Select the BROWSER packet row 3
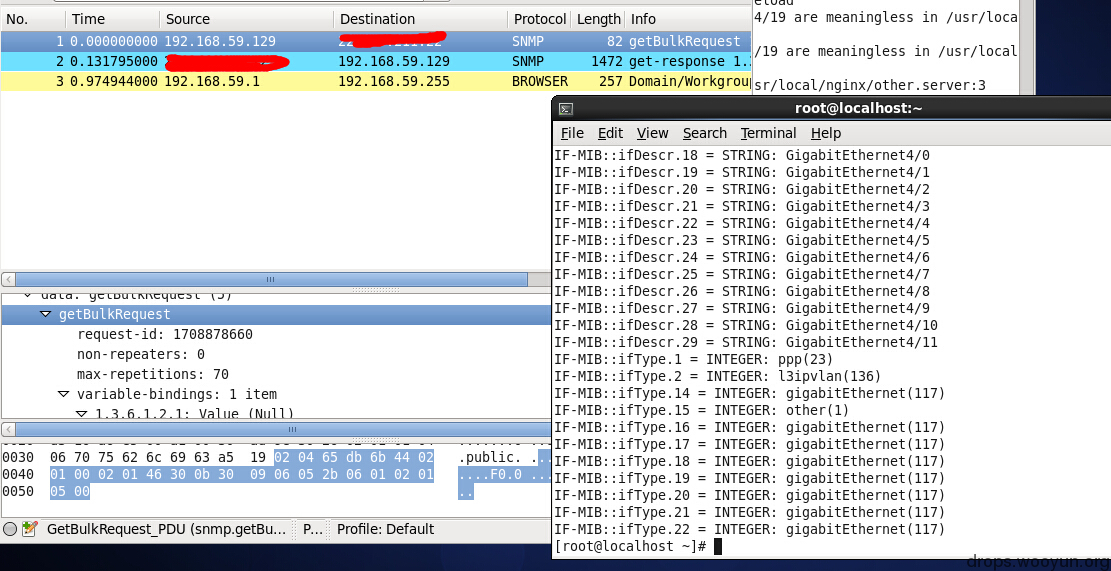 click(x=376, y=81)
